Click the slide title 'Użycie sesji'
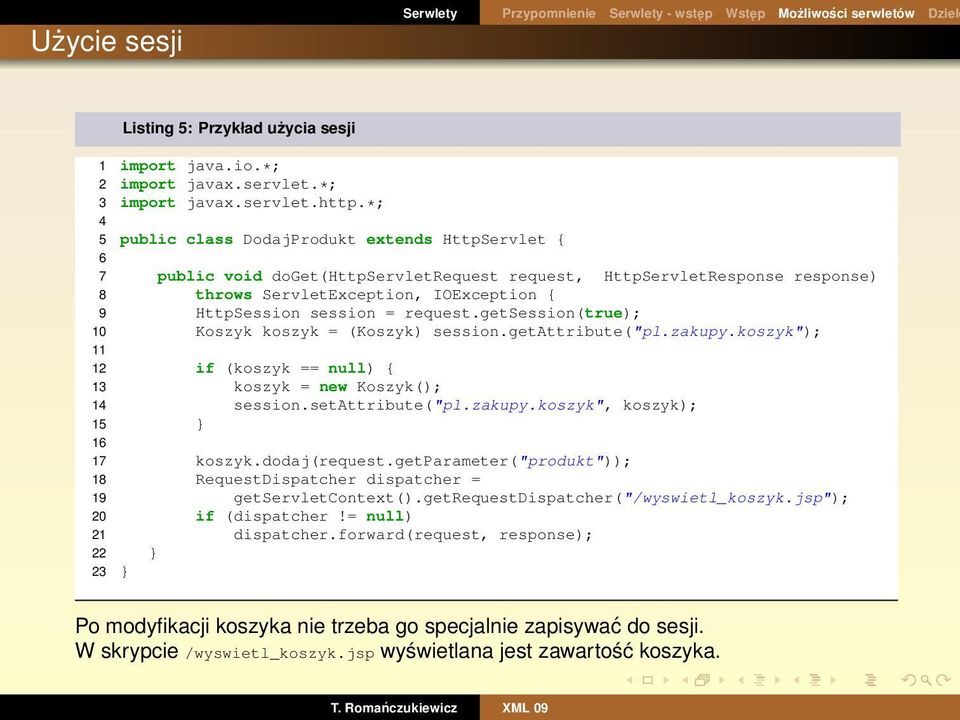960x720 pixels. pos(107,42)
